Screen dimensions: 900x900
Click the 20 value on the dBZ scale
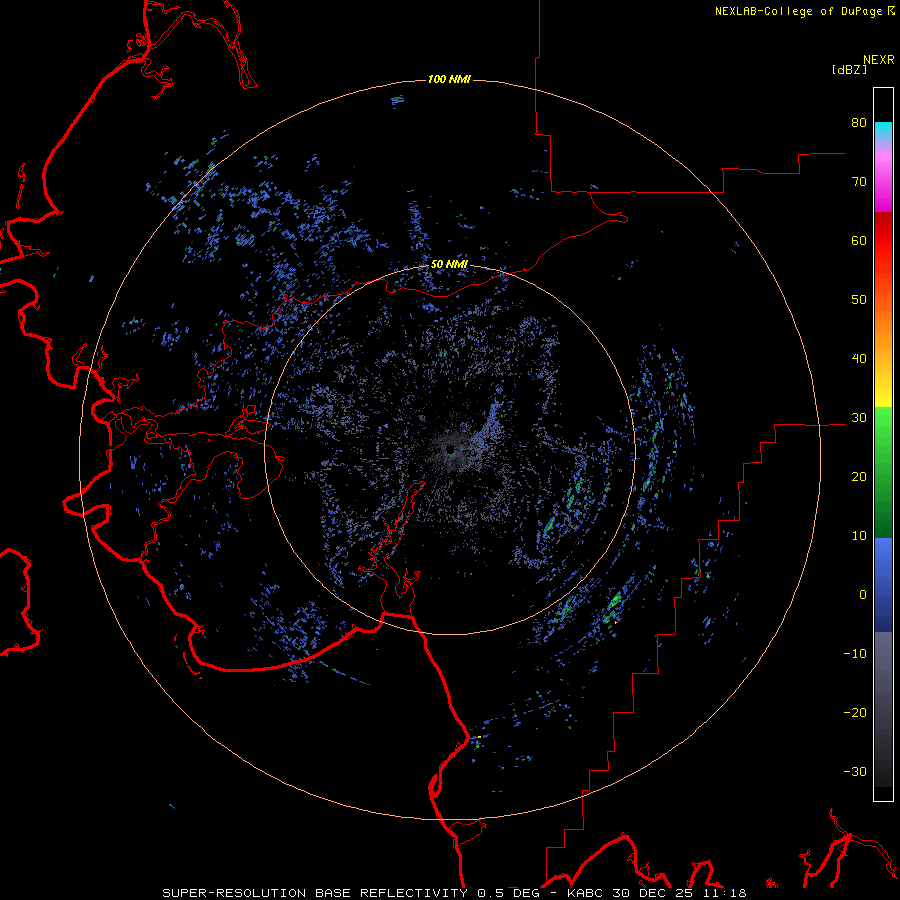859,477
